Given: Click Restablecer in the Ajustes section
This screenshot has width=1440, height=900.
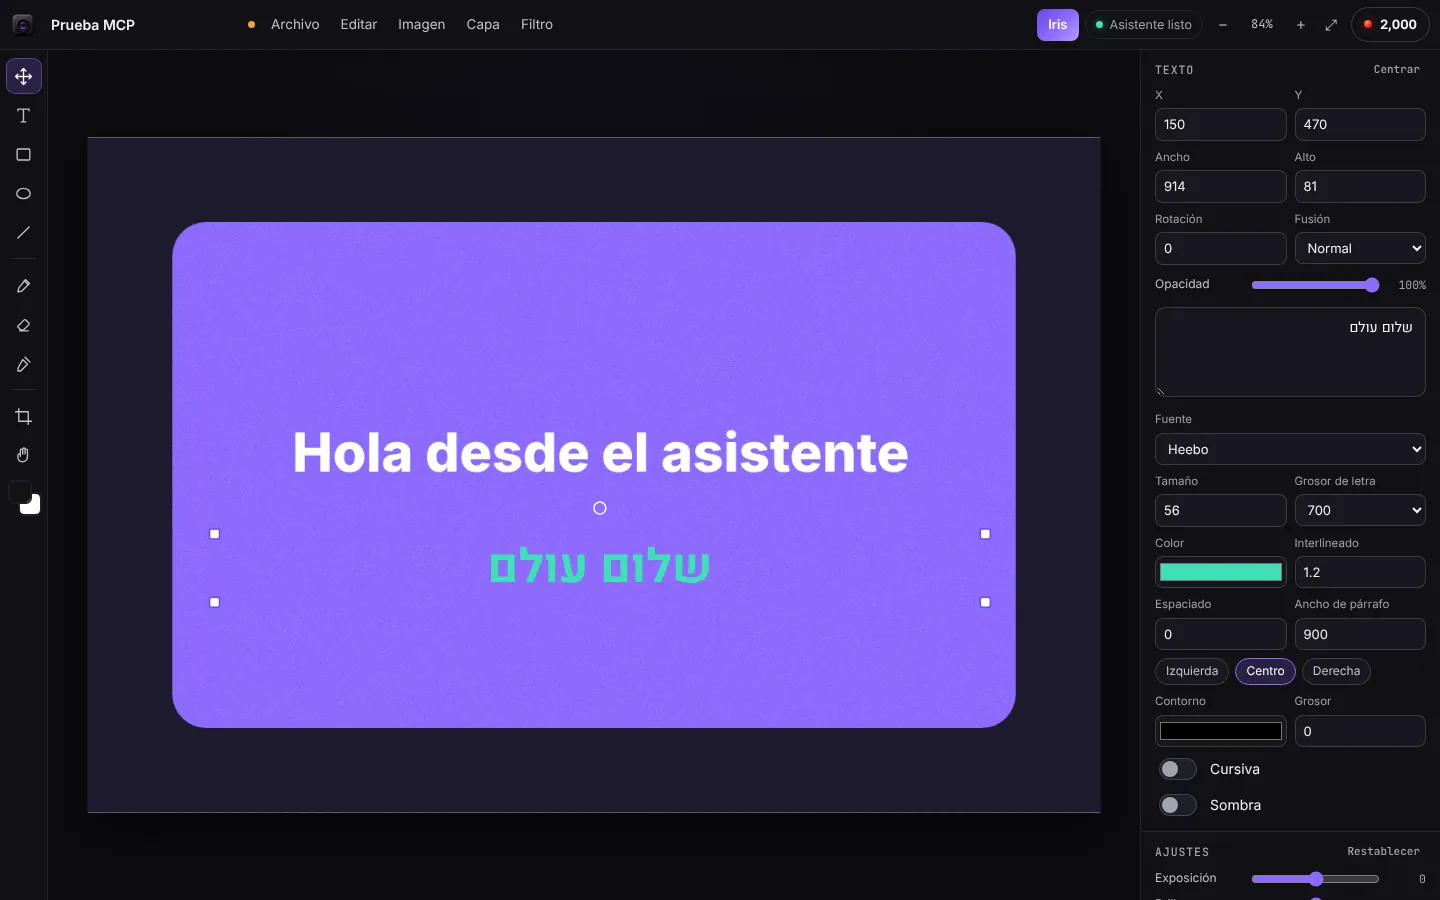Looking at the screenshot, I should [x=1383, y=852].
